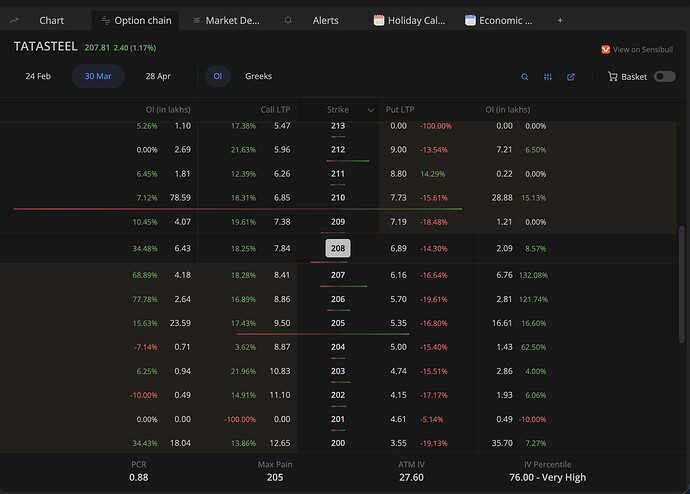The height and width of the screenshot is (494, 690).
Task: Click the highlighted 208 strike price
Action: coord(338,248)
